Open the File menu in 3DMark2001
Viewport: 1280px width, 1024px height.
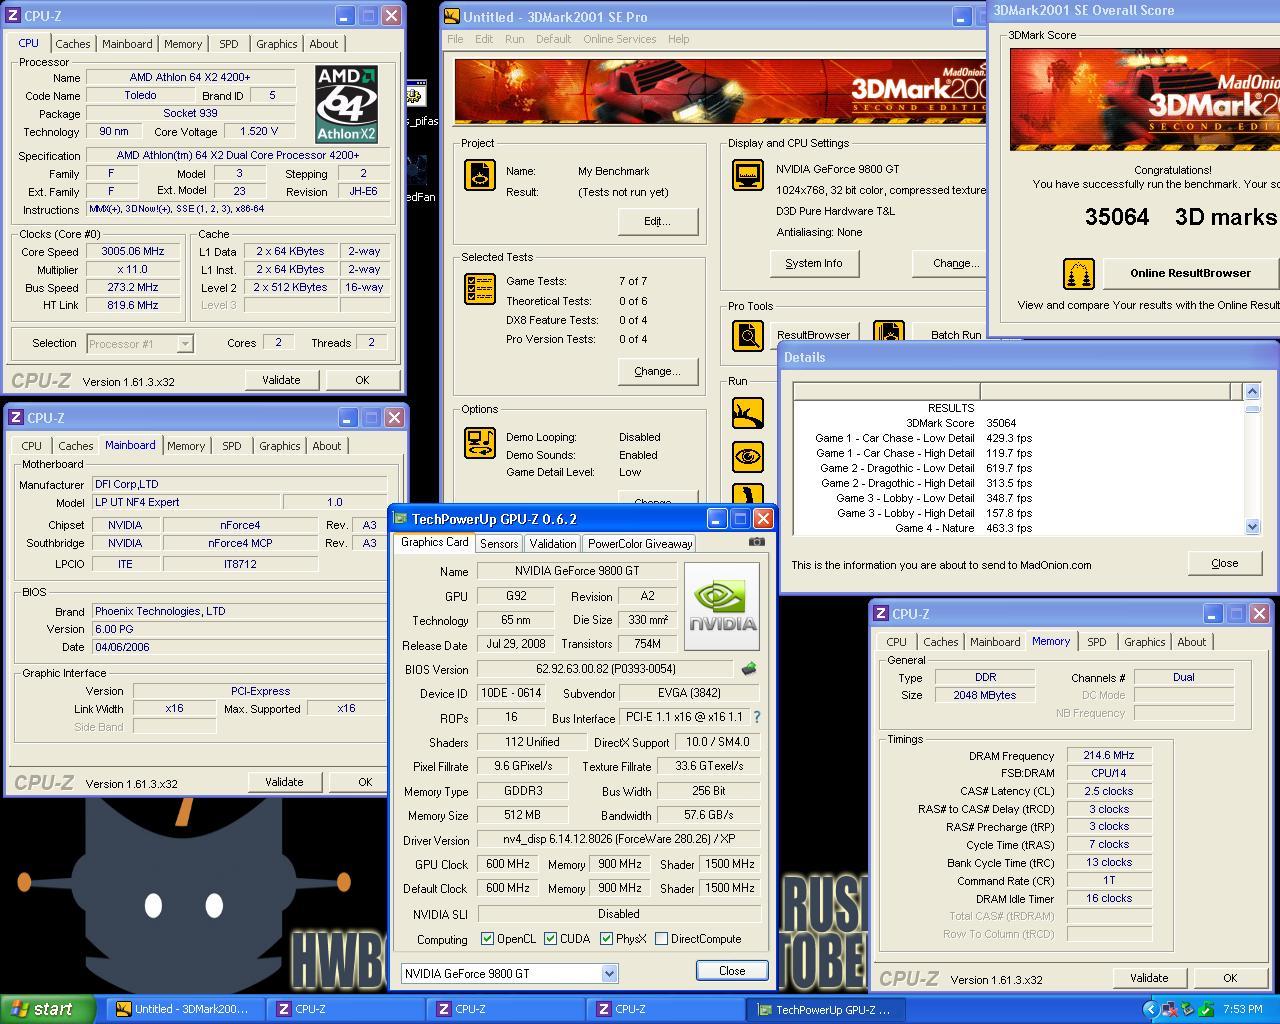pyautogui.click(x=455, y=39)
